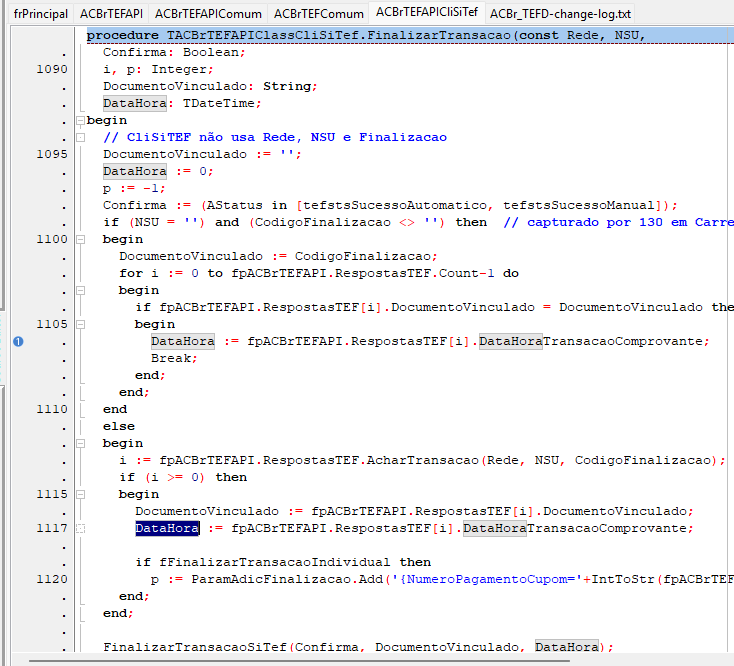Collapse the begin block at line 1115
734x666 pixels.
[x=81, y=495]
